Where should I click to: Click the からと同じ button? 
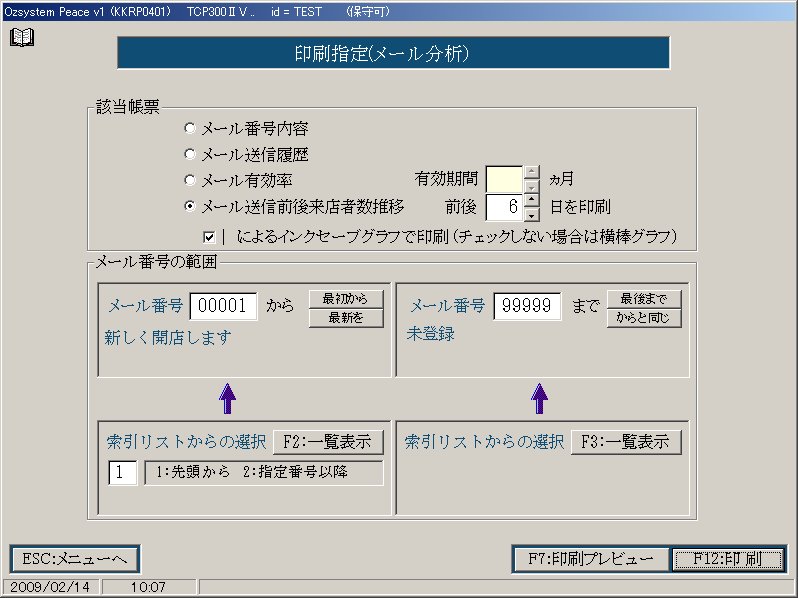tap(644, 318)
